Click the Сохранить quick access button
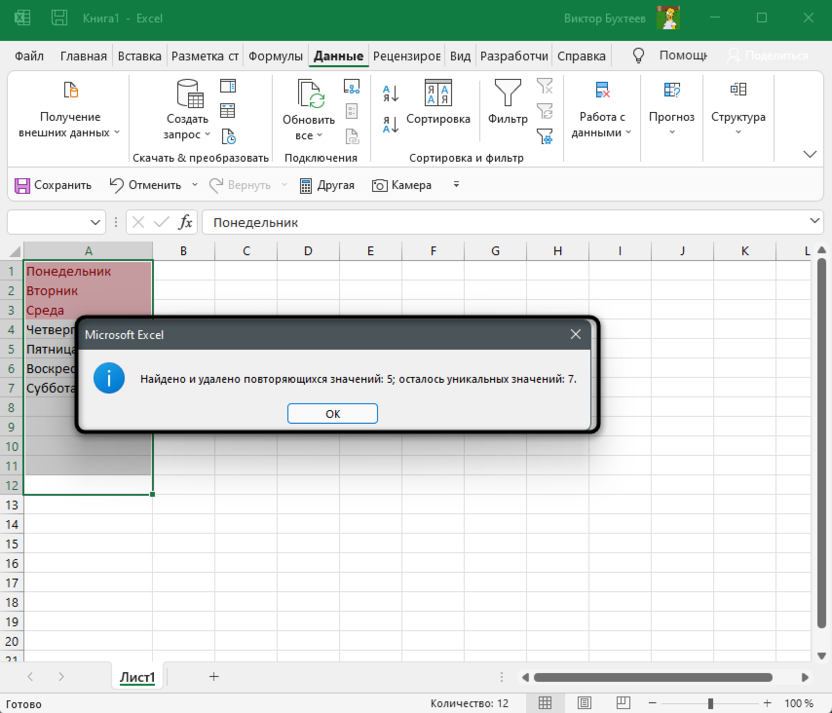Viewport: 832px width, 713px height. point(53,185)
